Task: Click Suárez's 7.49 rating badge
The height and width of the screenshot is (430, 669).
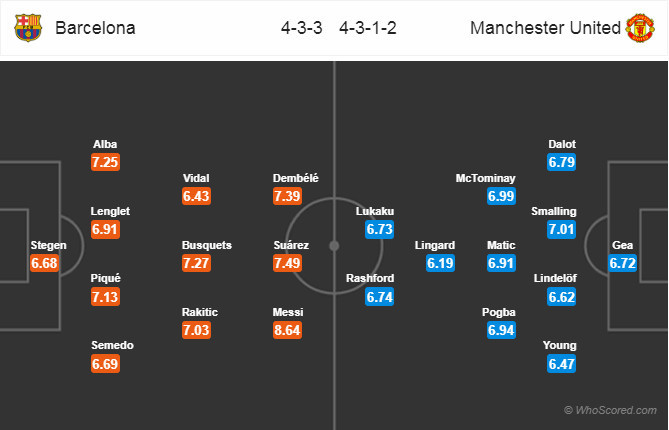Action: tap(288, 263)
